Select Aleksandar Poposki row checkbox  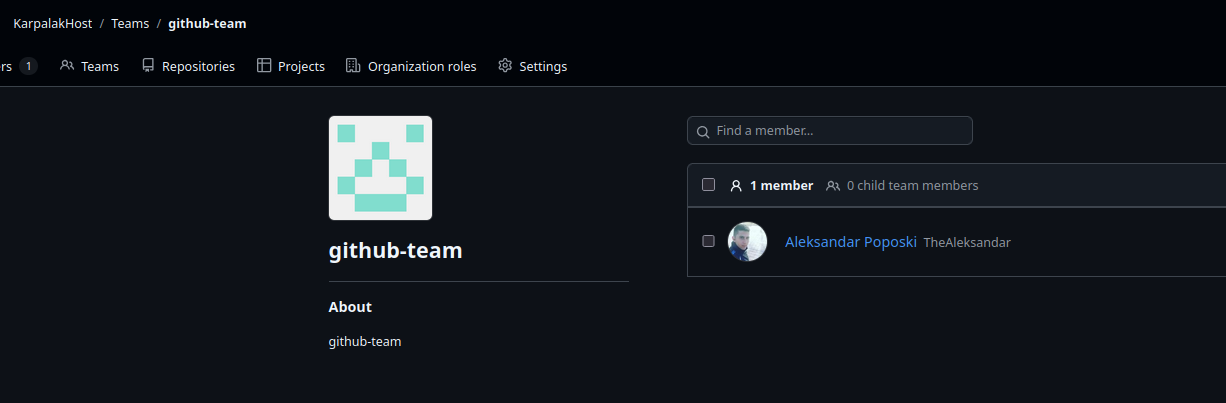click(708, 241)
